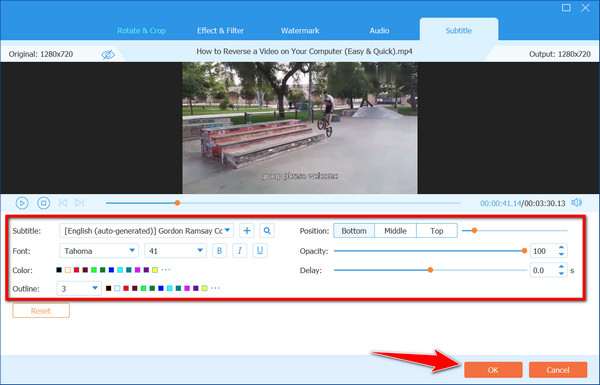The image size is (600, 385).
Task: Pick black Outline color swatch
Action: click(109, 288)
